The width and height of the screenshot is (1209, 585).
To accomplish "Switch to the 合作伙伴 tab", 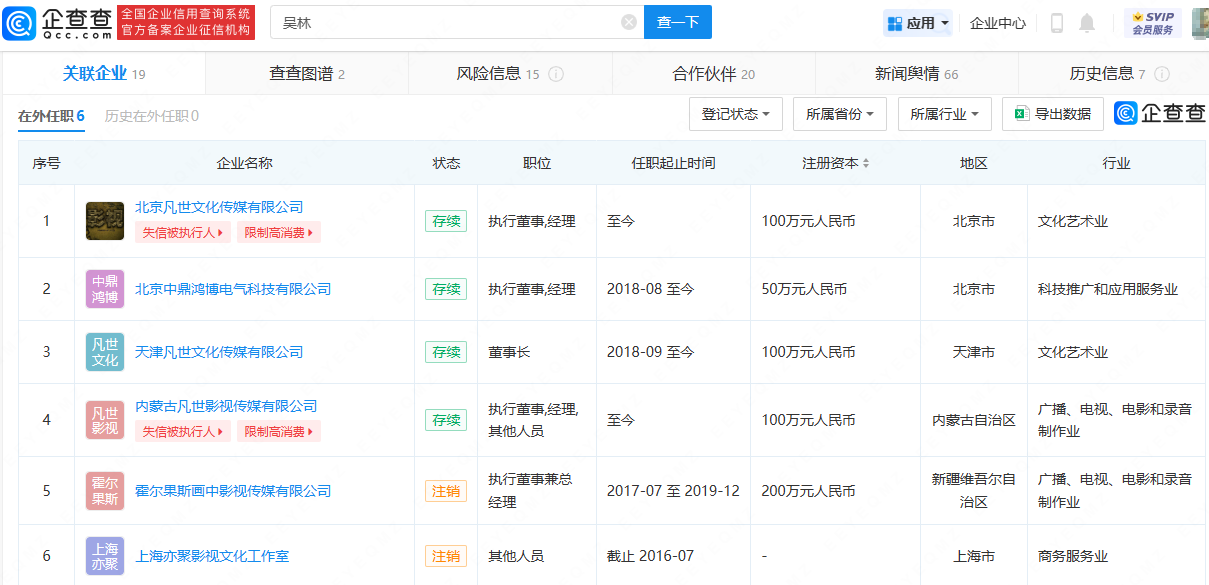I will 713,74.
